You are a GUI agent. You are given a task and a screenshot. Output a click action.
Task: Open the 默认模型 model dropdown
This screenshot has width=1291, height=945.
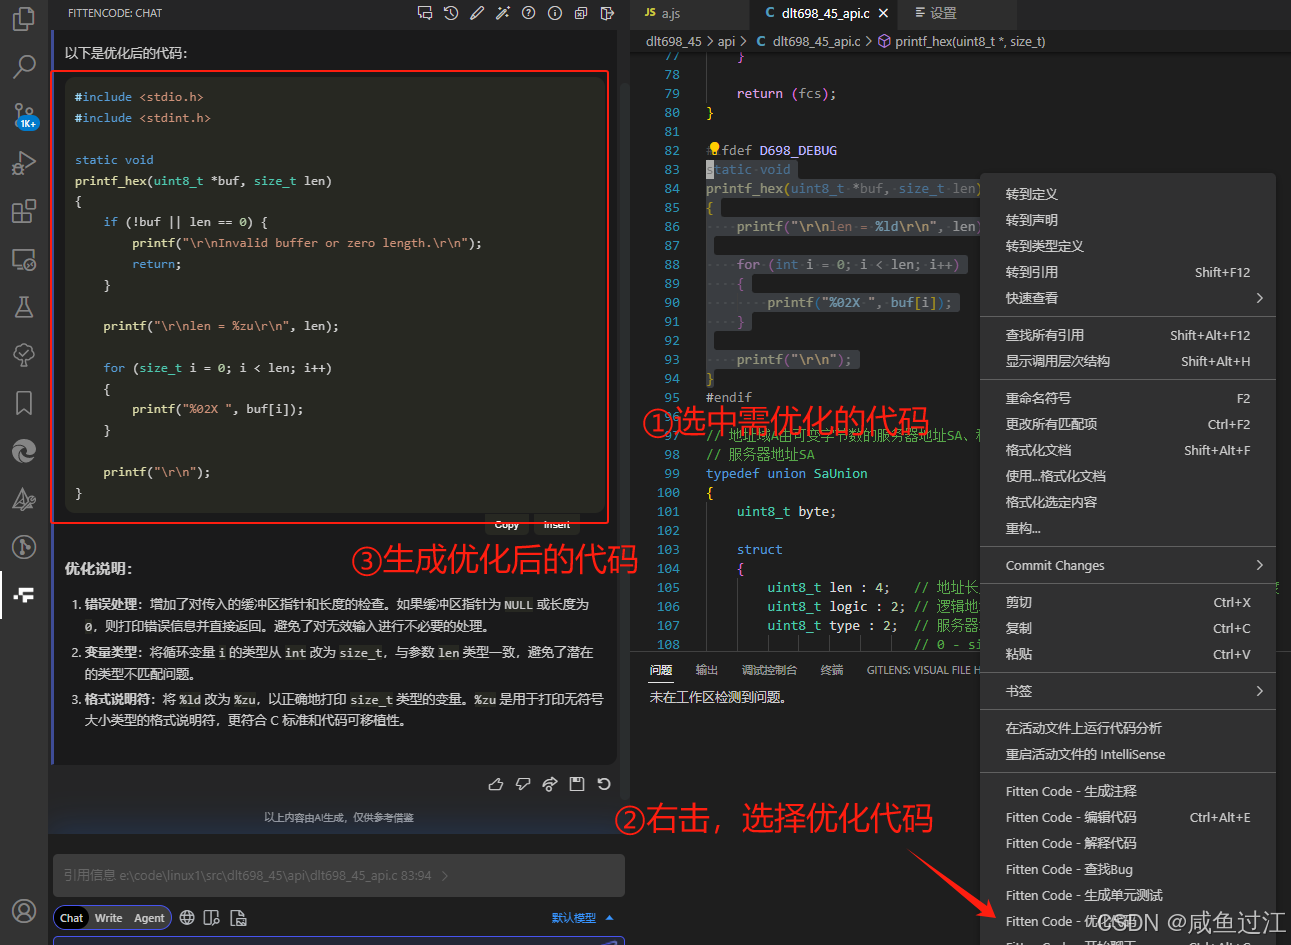[x=582, y=918]
